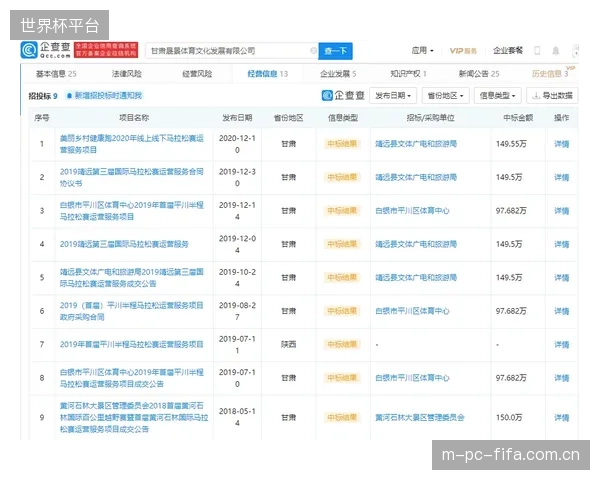Viewport: 600px width, 480px height.
Task: Open 详情 for row 5
Action: click(x=561, y=278)
